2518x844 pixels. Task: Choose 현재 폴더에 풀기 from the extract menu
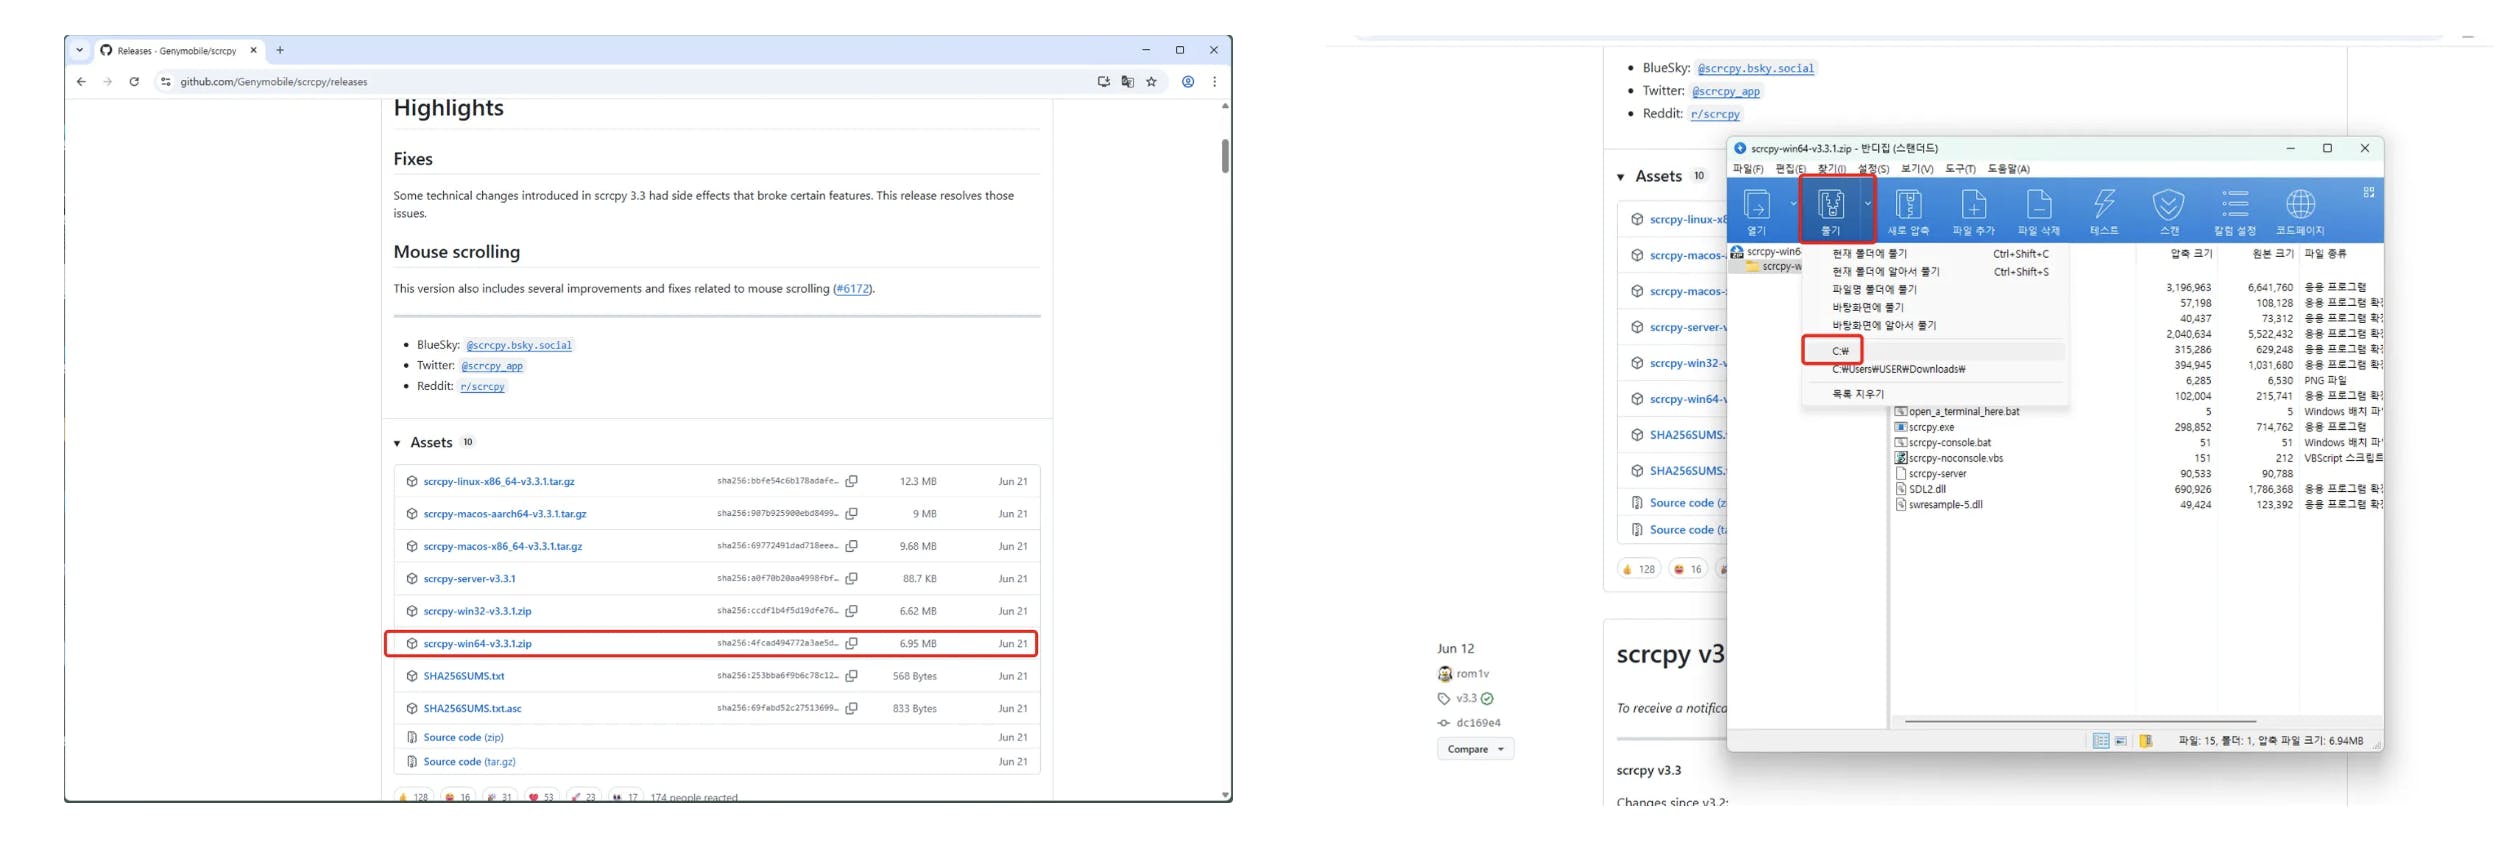[1934, 254]
